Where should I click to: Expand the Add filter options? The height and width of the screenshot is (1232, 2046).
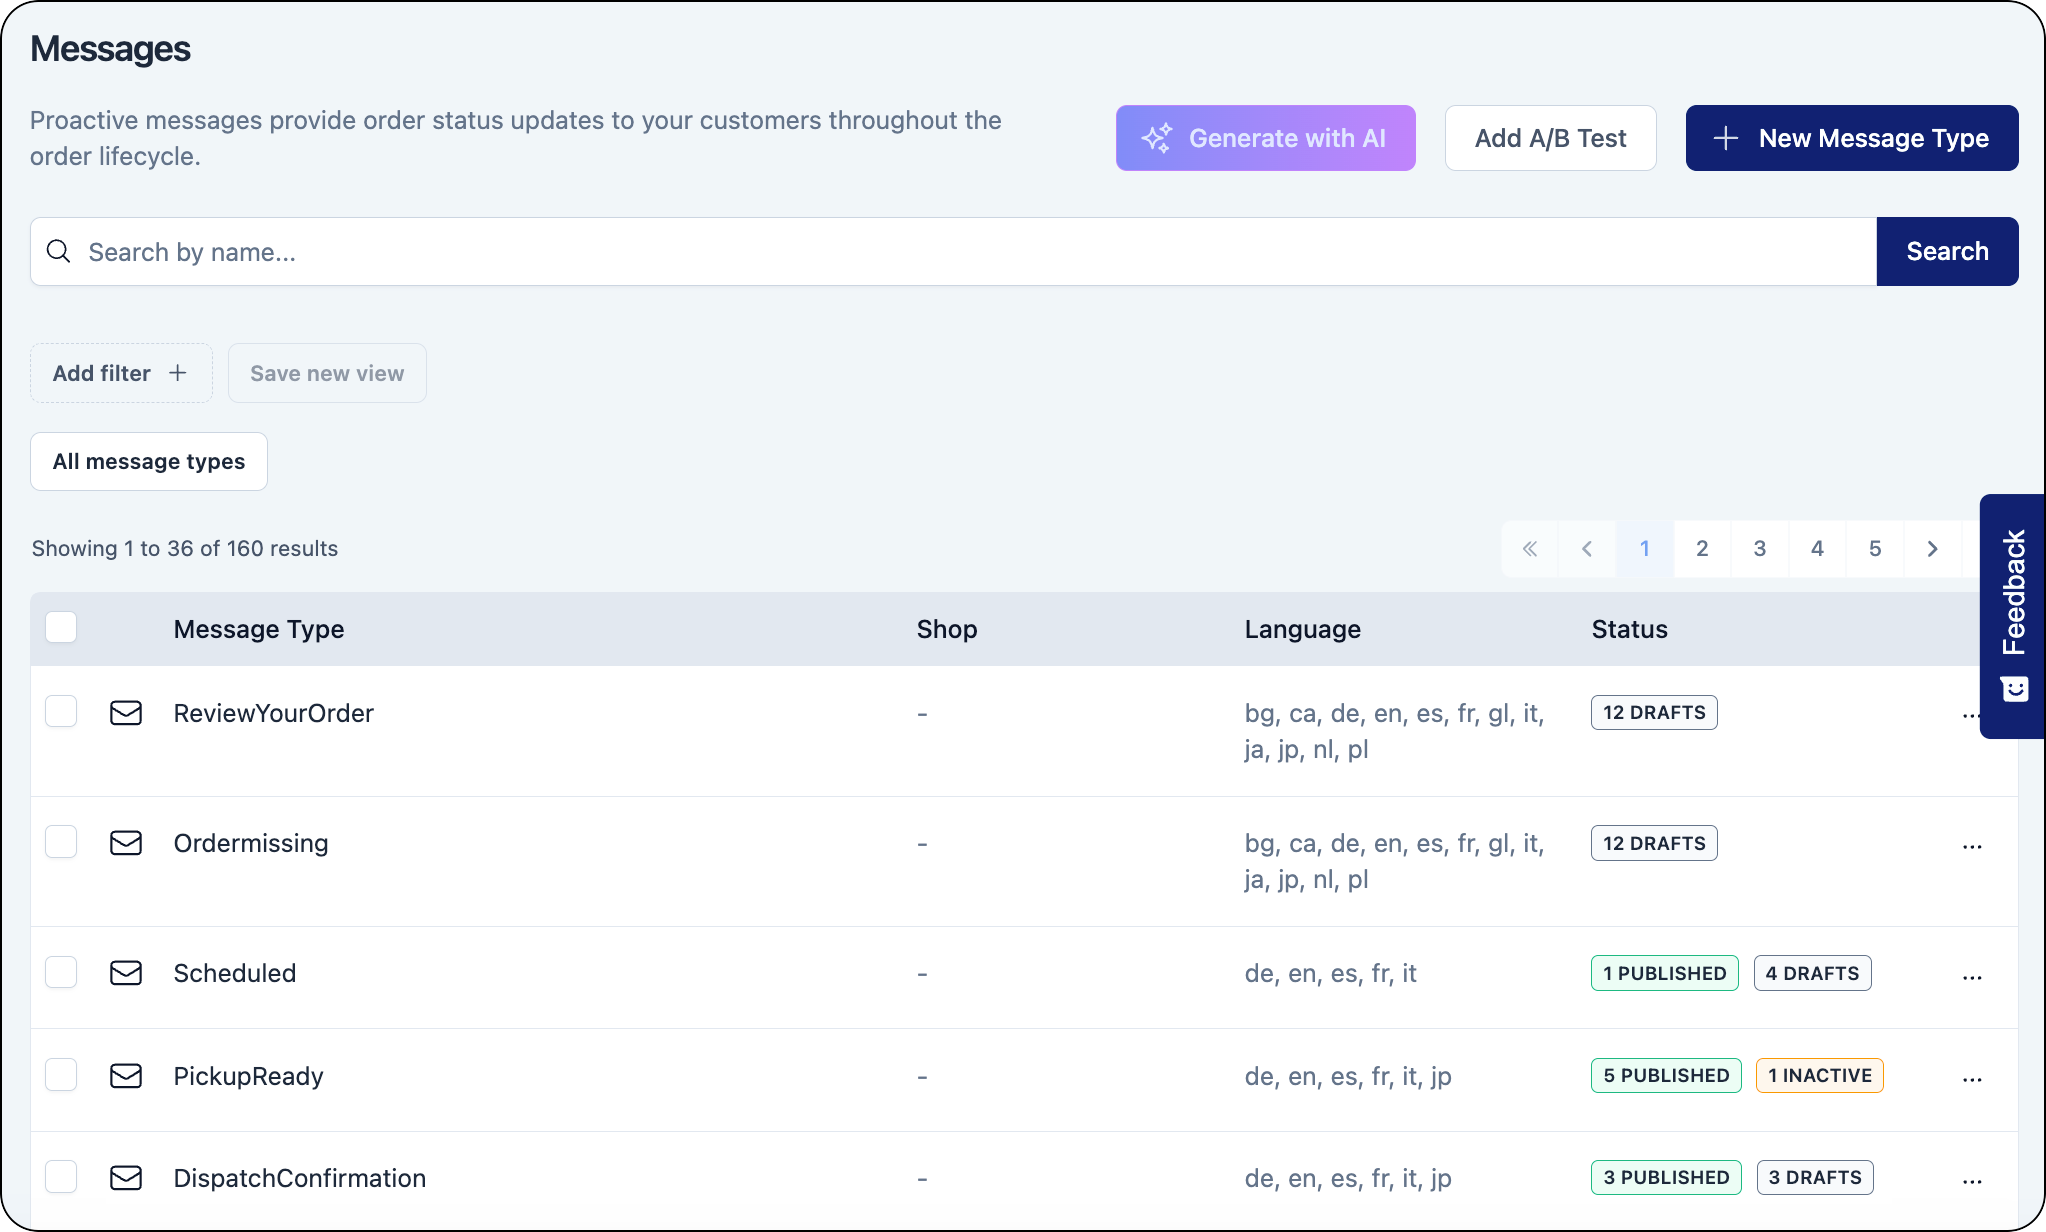tap(121, 372)
